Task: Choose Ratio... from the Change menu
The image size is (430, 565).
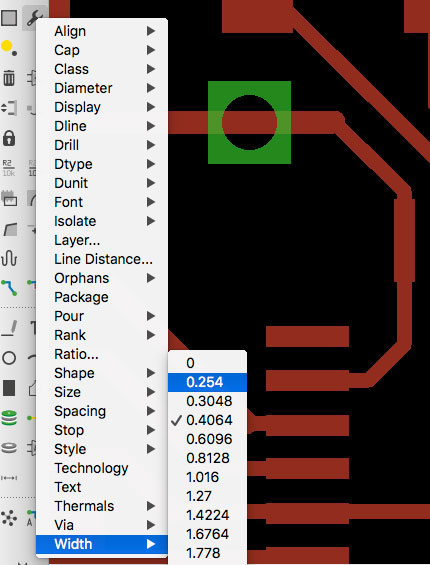Action: [102, 354]
